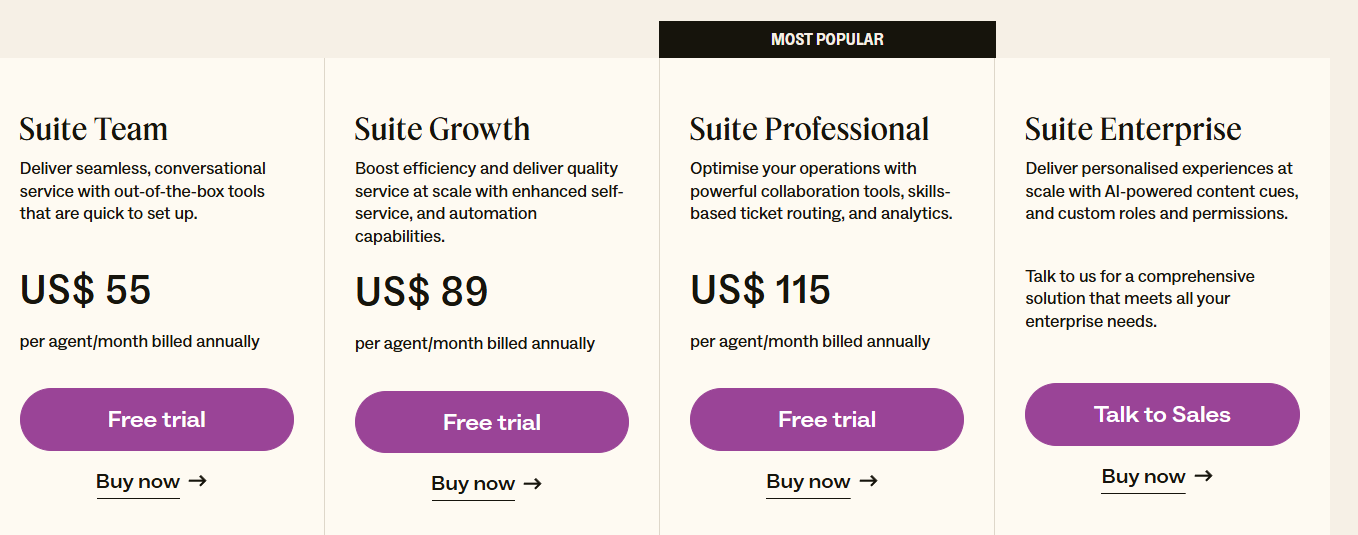Start the Suite Team free trial
1358x535 pixels.
click(x=157, y=420)
